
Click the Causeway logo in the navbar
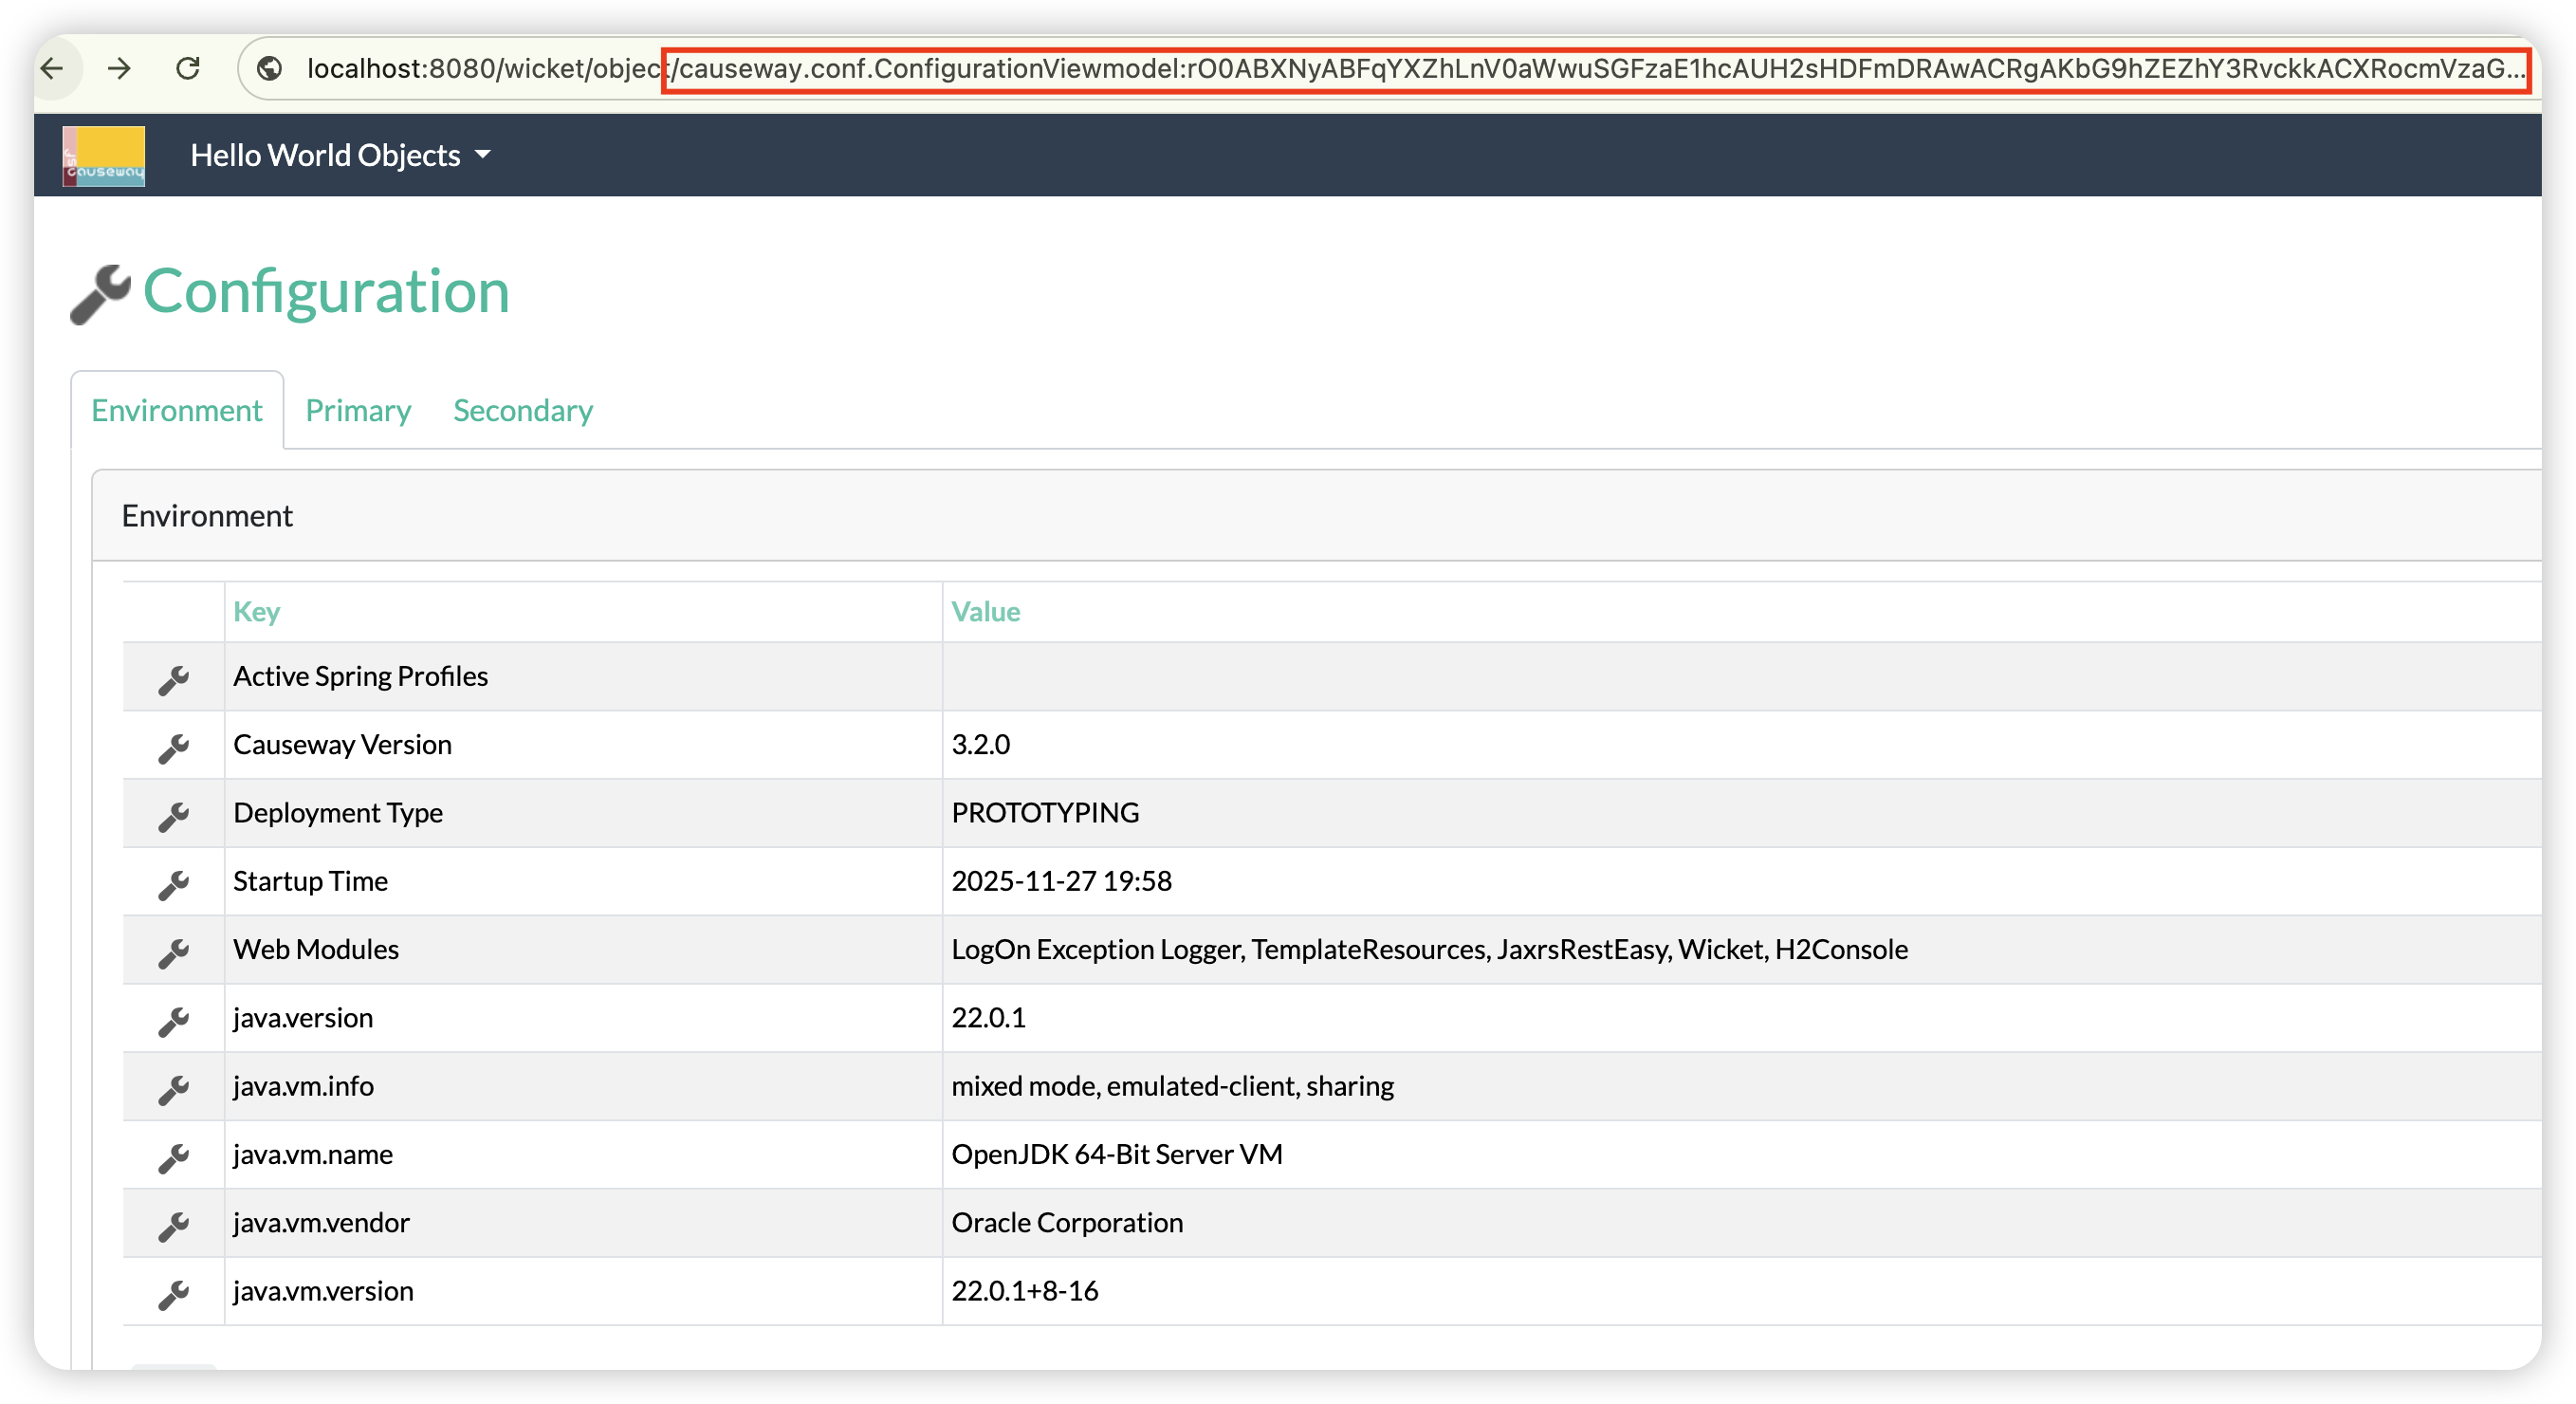tap(104, 156)
